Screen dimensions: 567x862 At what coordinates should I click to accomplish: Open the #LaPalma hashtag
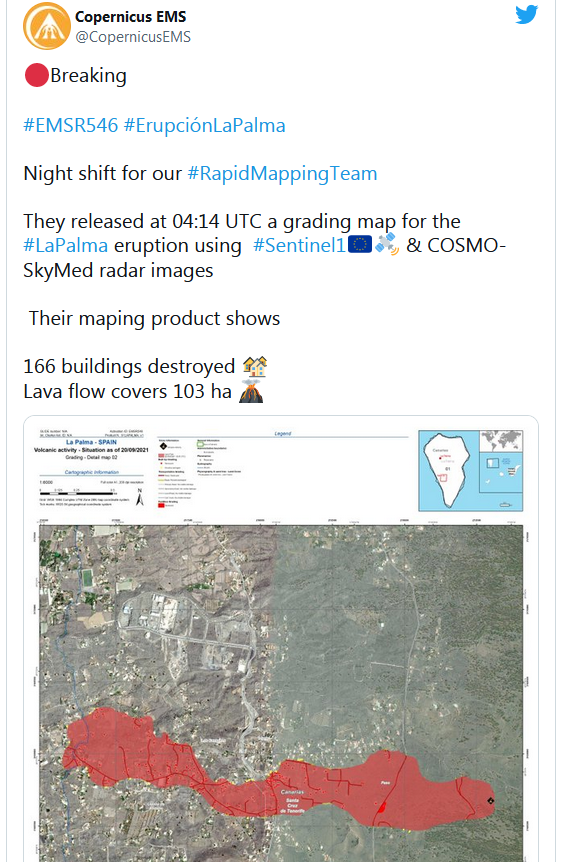coord(65,245)
